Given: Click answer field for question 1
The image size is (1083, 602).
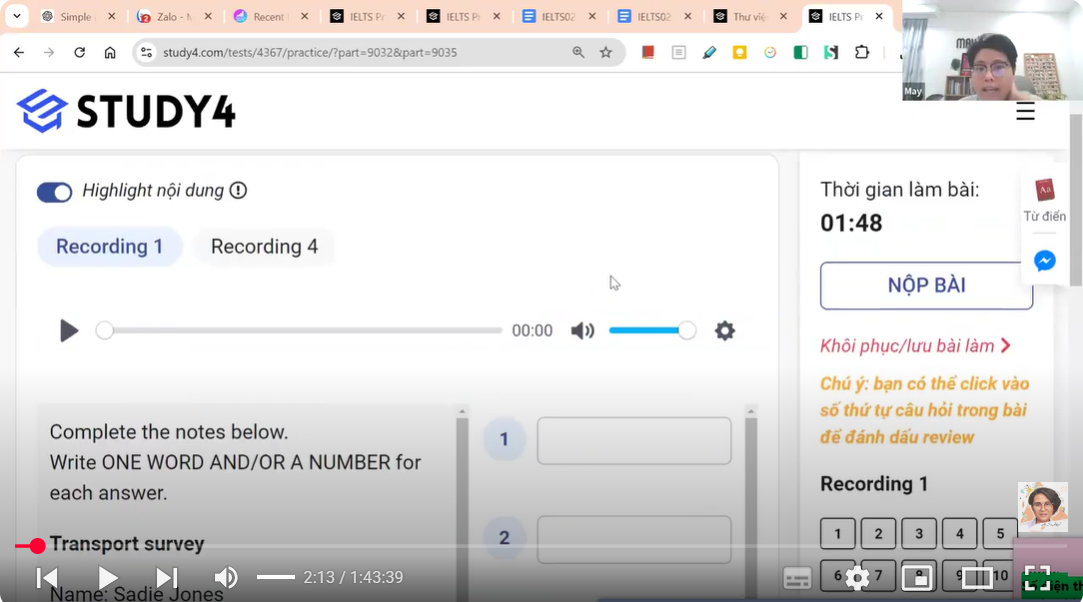Looking at the screenshot, I should 634,440.
